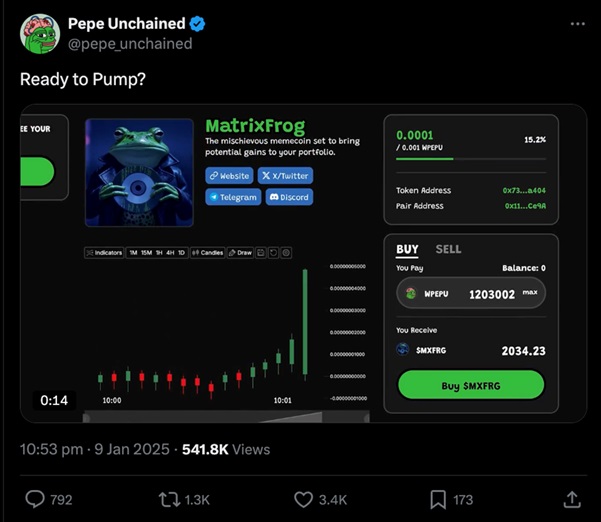Click the chart save icon

tap(262, 253)
